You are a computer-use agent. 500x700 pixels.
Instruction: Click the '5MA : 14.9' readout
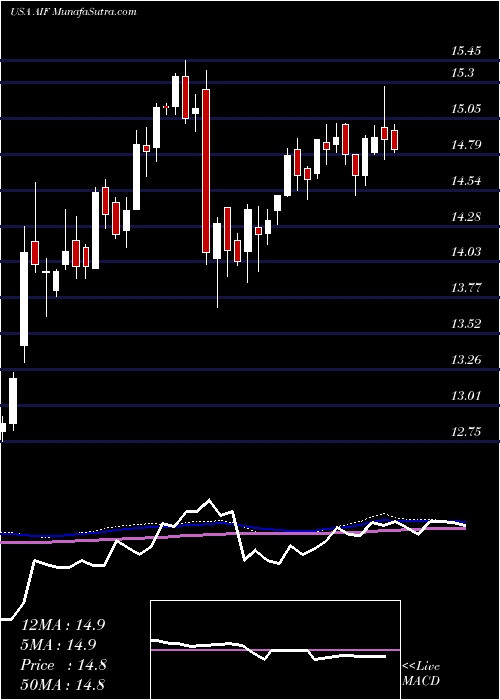60,645
